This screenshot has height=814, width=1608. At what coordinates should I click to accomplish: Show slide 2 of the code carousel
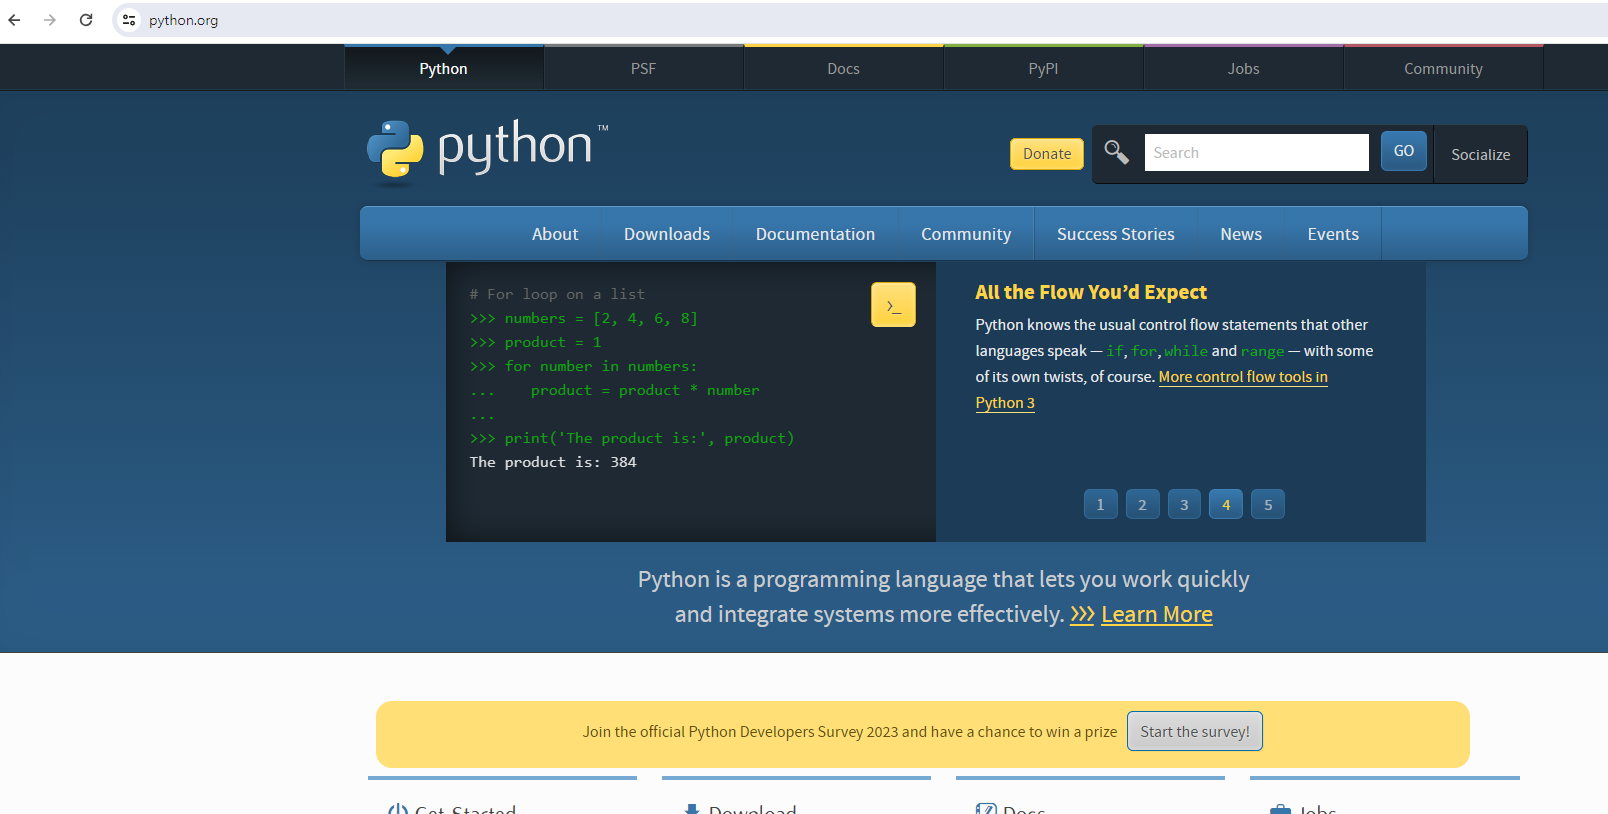[x=1143, y=504]
